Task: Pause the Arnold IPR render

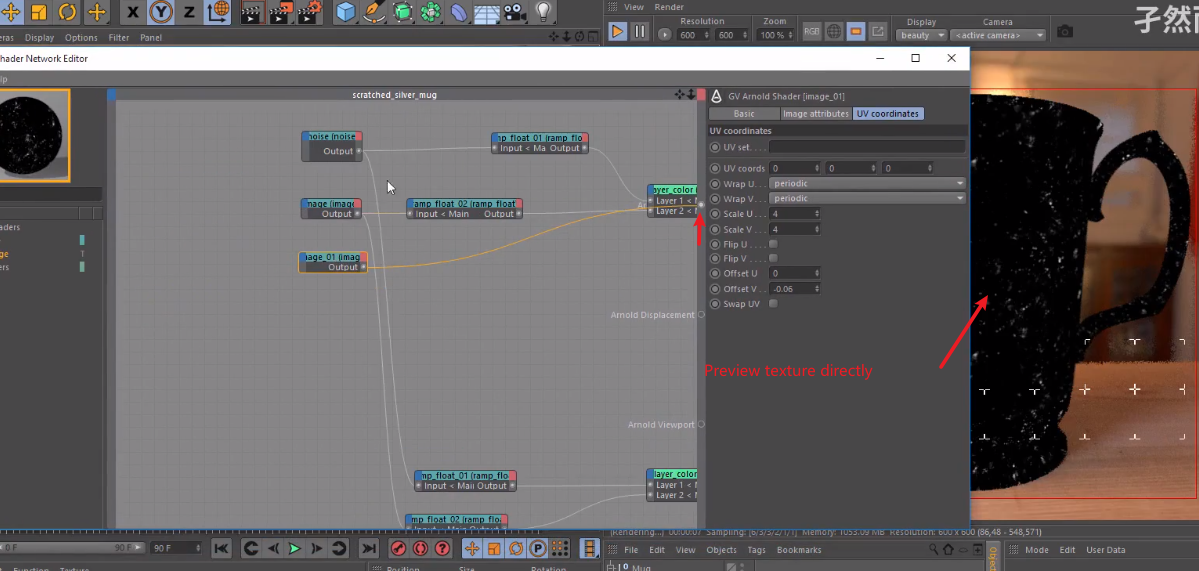Action: (640, 32)
